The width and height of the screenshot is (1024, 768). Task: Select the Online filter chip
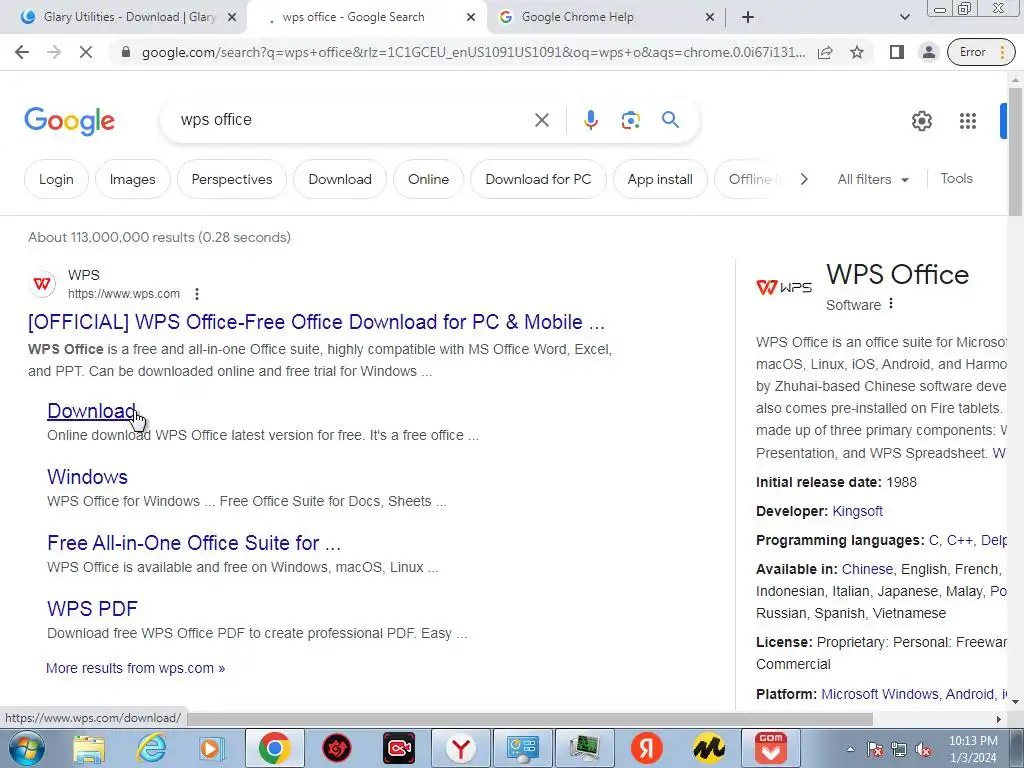(x=428, y=179)
